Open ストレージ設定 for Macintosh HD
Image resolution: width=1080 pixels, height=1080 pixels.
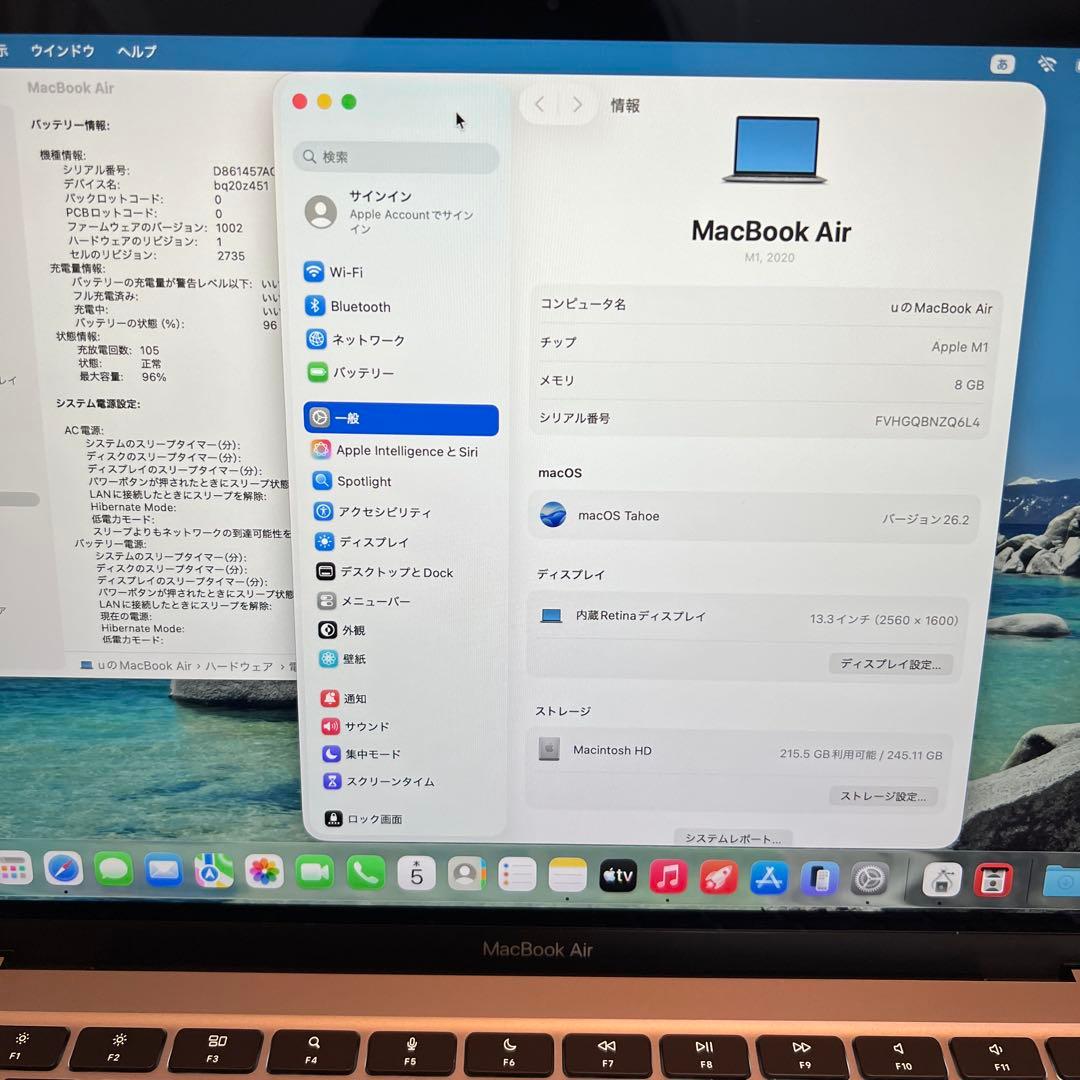coord(885,796)
